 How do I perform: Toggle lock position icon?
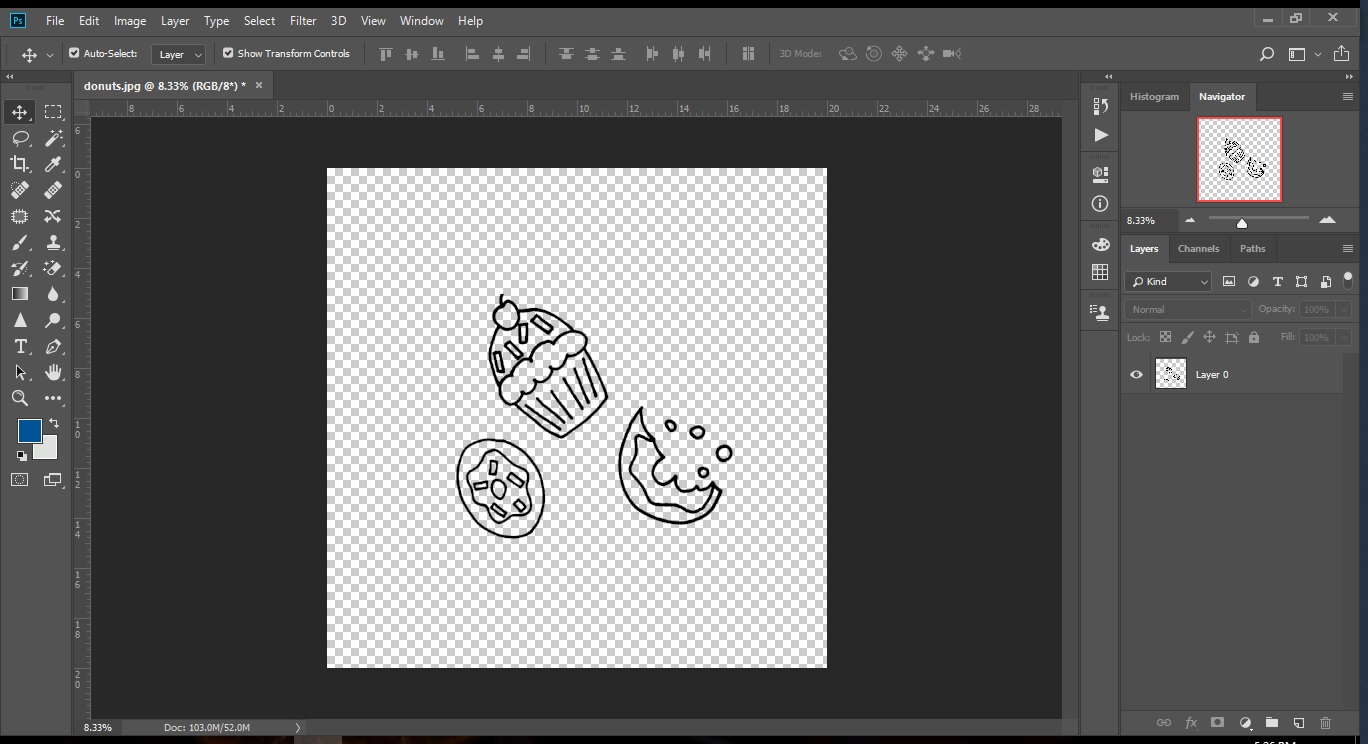pos(1210,337)
